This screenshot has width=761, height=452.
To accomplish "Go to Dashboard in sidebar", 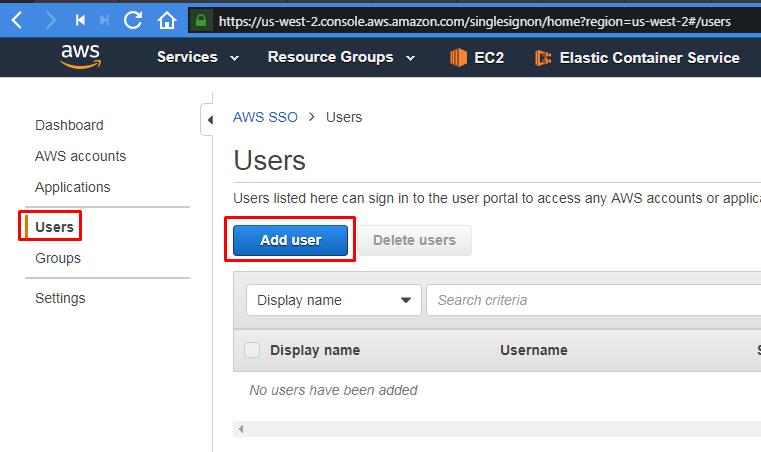I will click(69, 125).
